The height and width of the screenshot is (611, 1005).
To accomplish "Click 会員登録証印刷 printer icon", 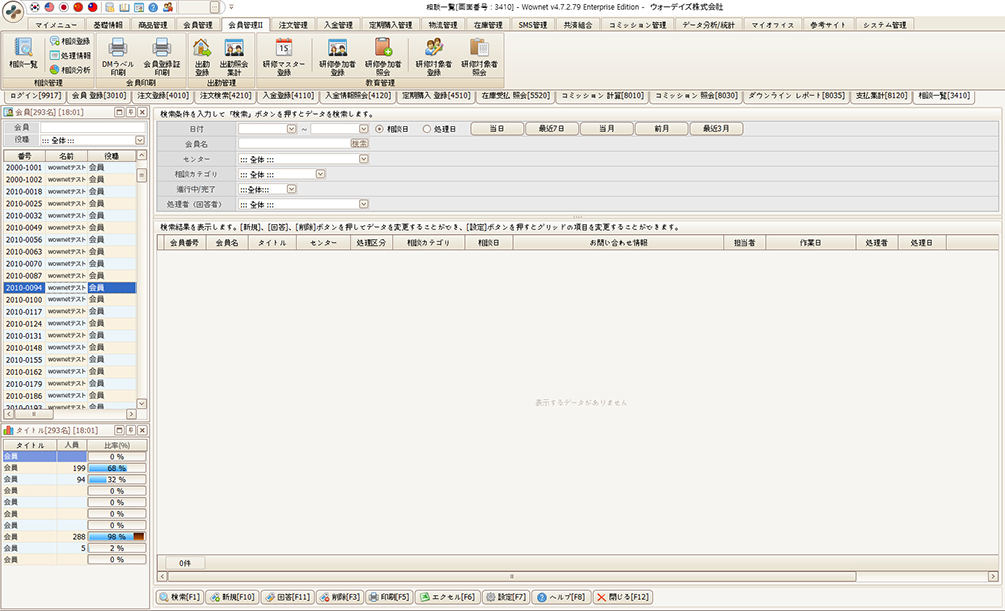I will [x=162, y=56].
